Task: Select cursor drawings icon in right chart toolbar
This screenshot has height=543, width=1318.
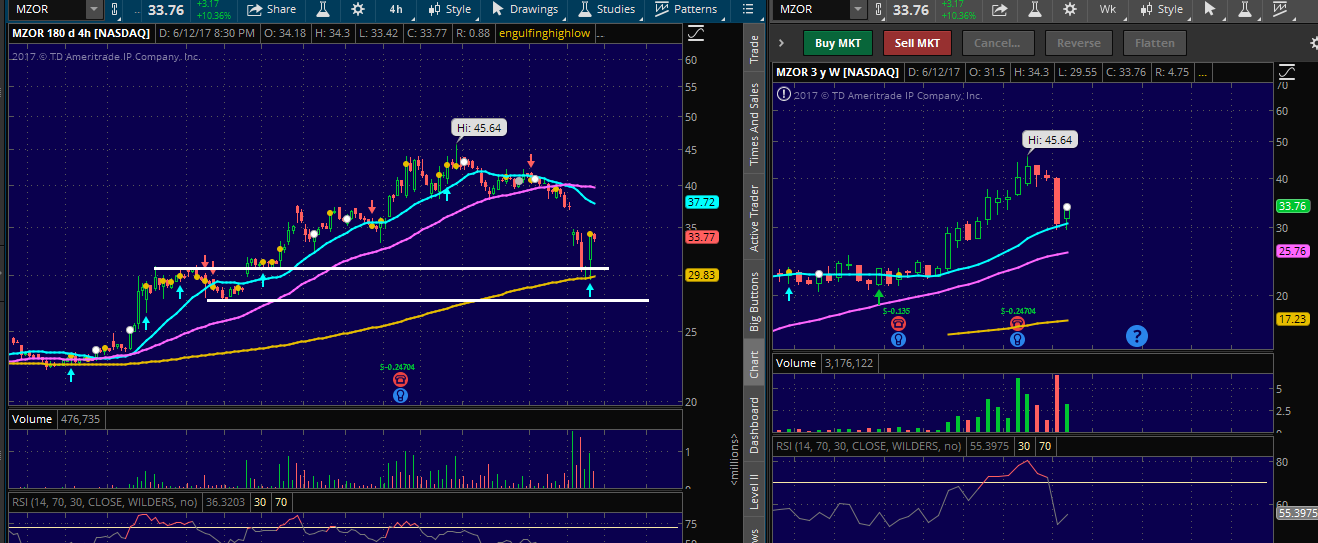Action: click(x=1209, y=10)
